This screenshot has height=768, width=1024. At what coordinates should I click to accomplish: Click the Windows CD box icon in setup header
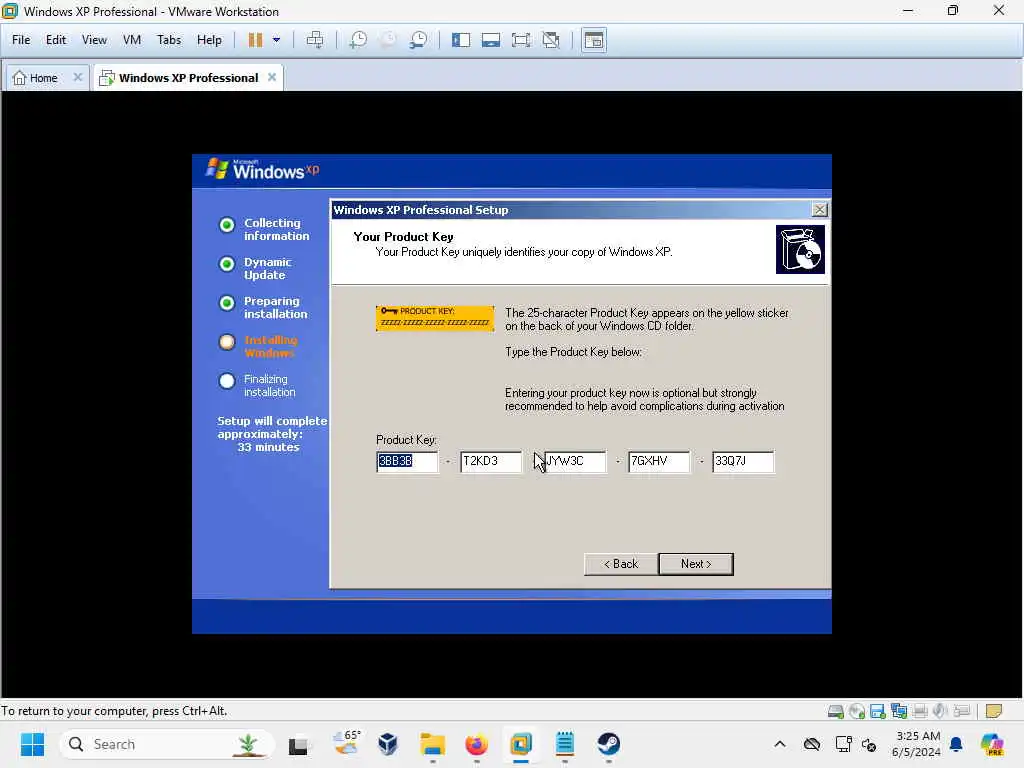click(800, 249)
